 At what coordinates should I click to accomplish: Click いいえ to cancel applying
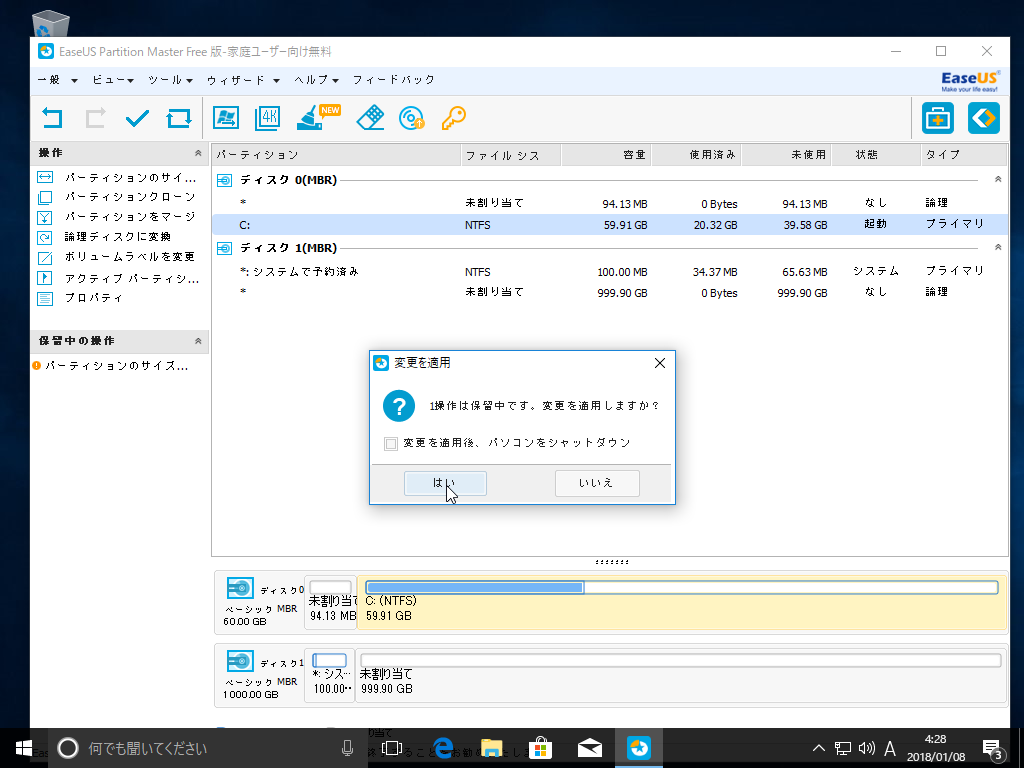(x=597, y=483)
